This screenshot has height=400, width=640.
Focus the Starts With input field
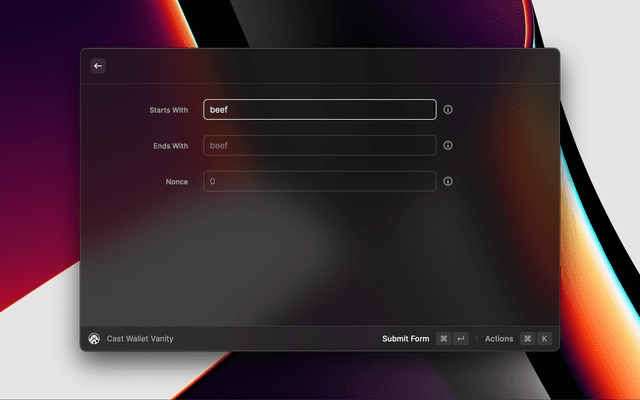tap(319, 110)
